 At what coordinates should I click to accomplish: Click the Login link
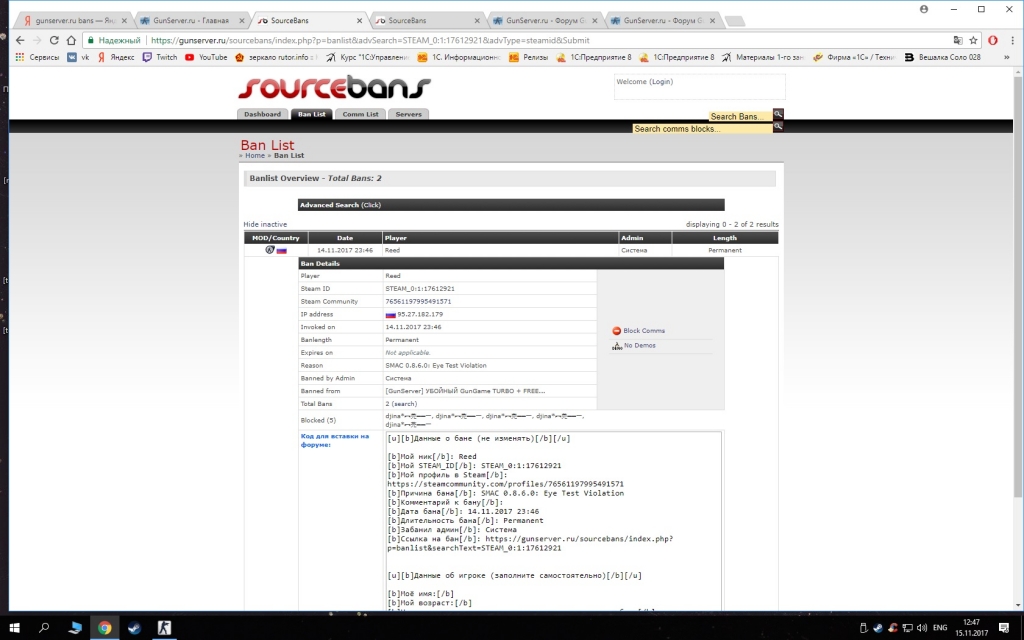tap(660, 82)
